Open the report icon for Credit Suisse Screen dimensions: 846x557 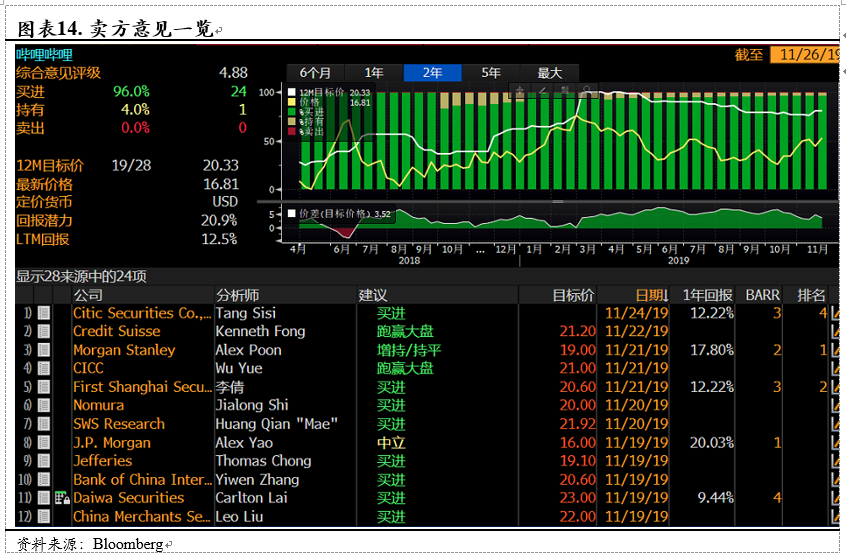coord(44,331)
